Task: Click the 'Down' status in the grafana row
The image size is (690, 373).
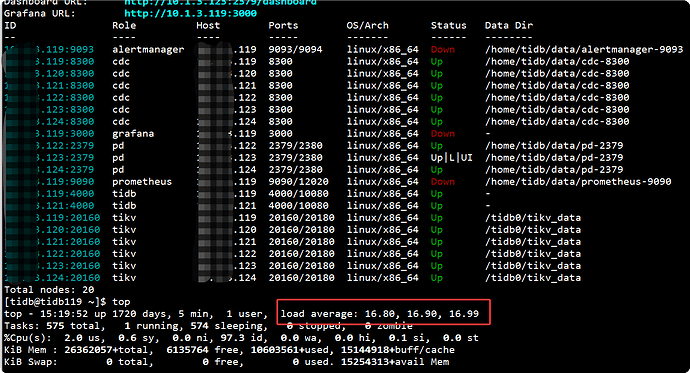Action: [443, 134]
